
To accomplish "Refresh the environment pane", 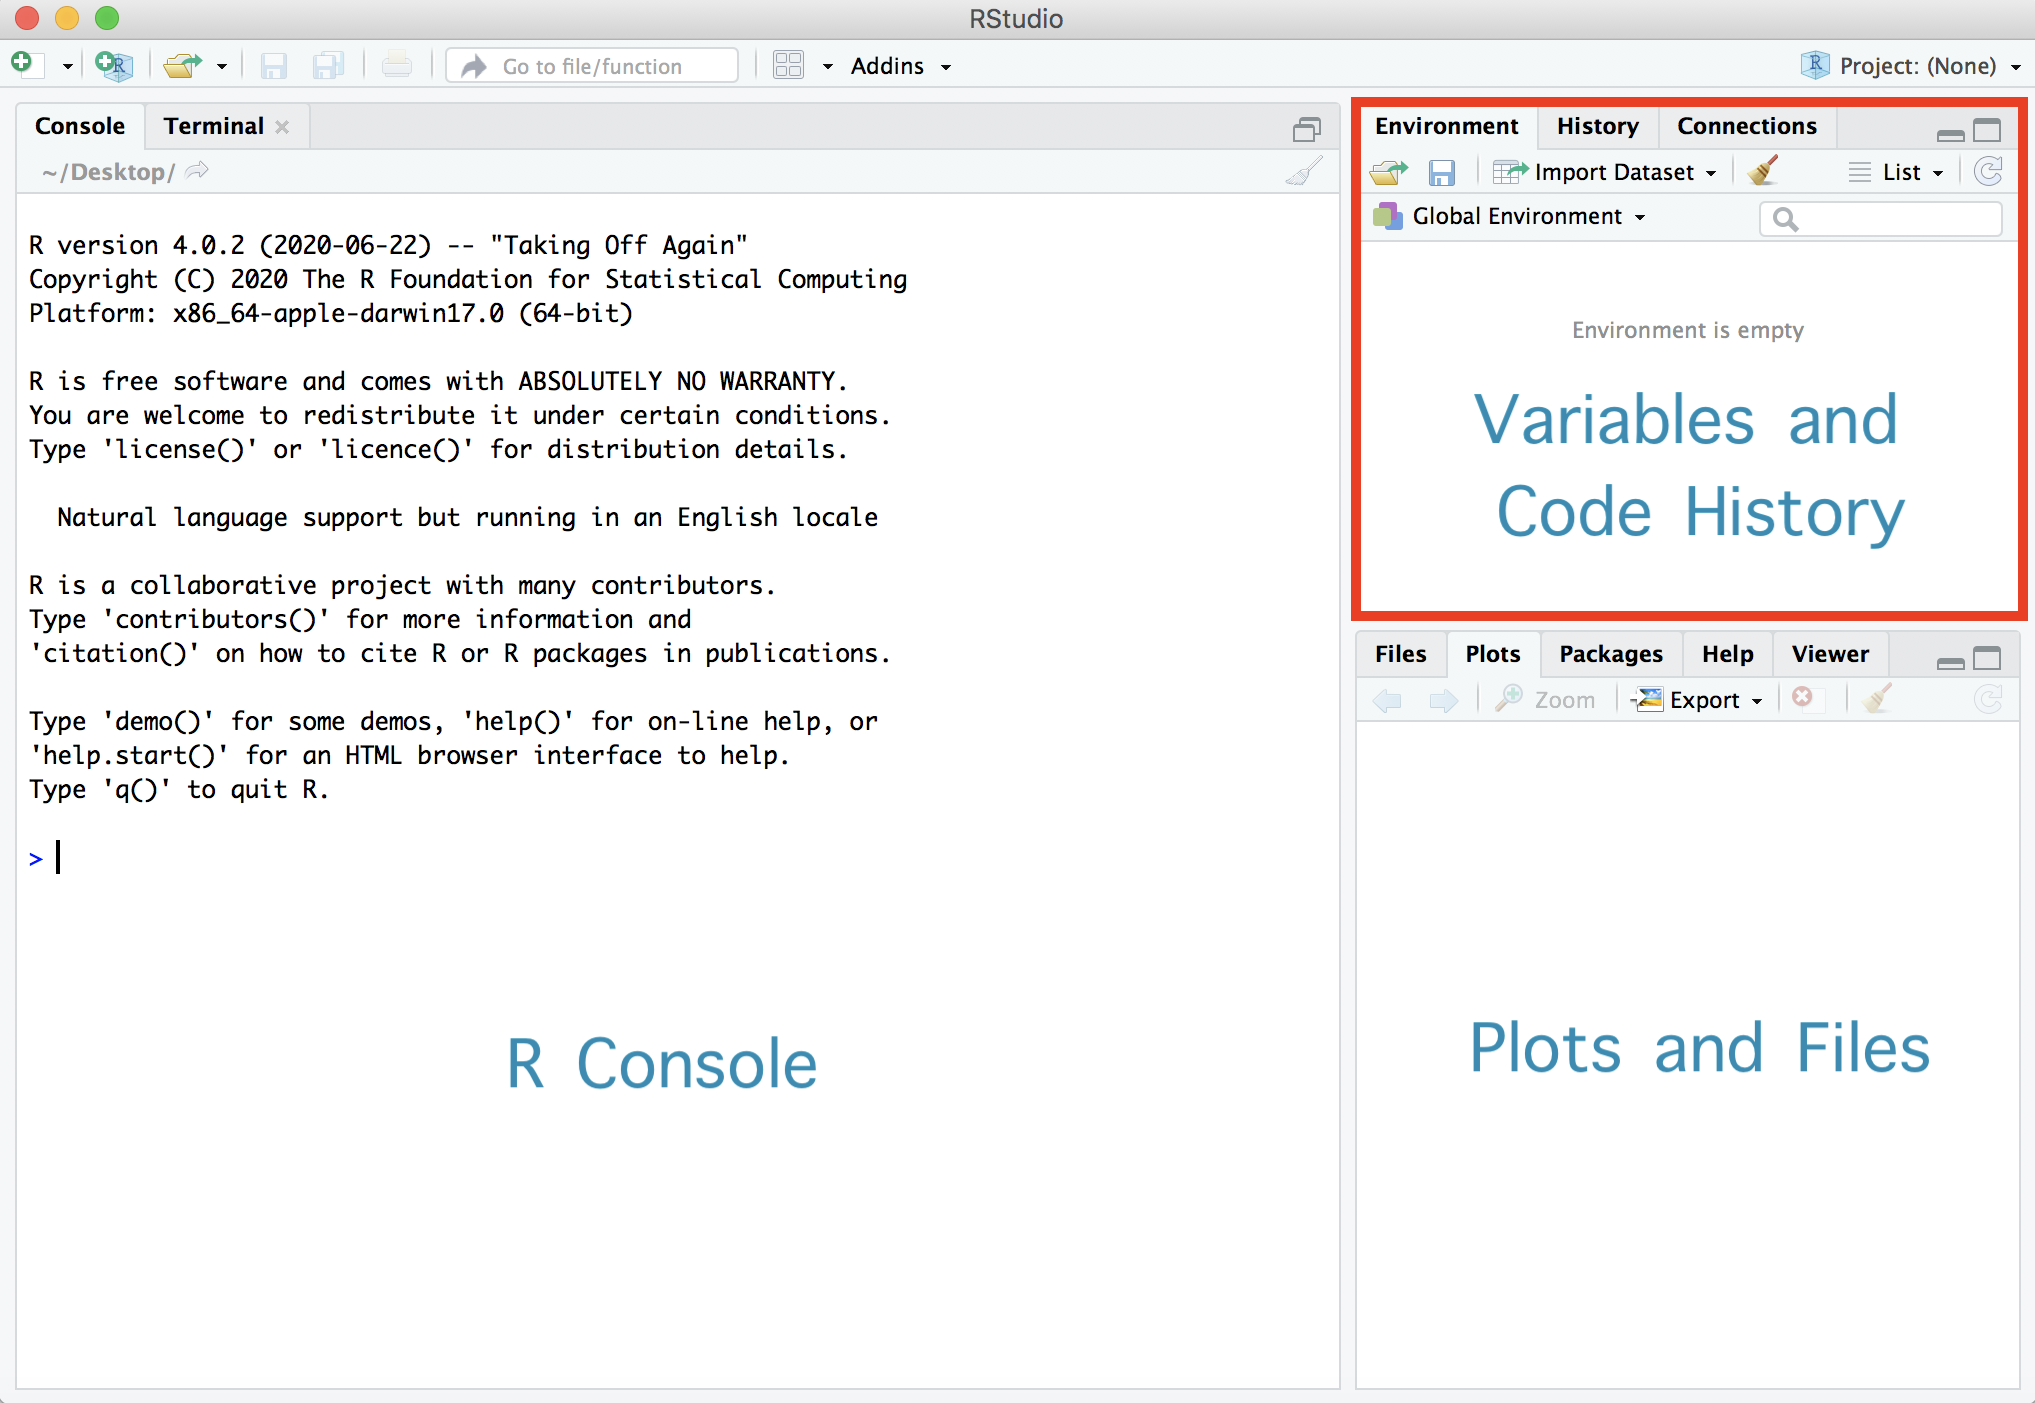I will coord(1988,172).
